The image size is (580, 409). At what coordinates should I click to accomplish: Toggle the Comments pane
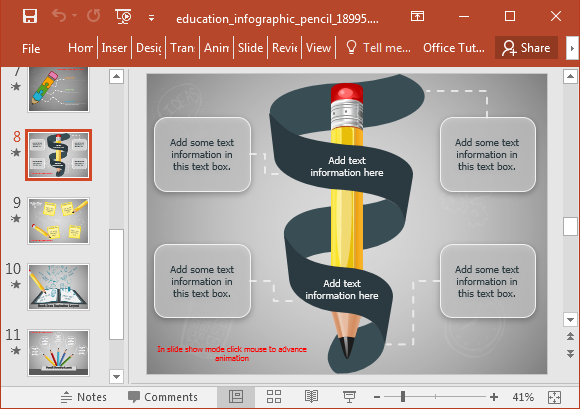click(x=163, y=397)
